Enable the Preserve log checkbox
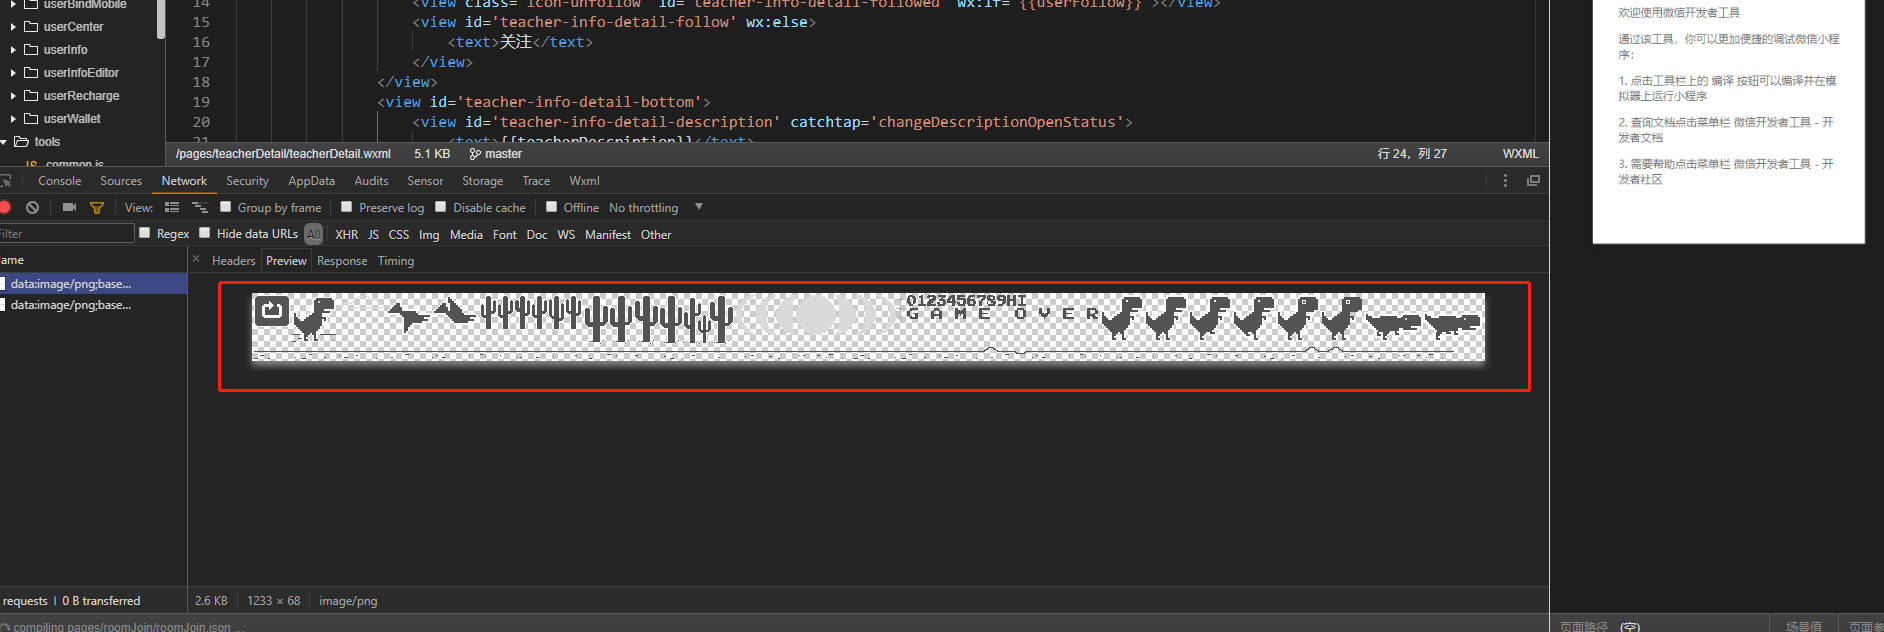 tap(347, 207)
